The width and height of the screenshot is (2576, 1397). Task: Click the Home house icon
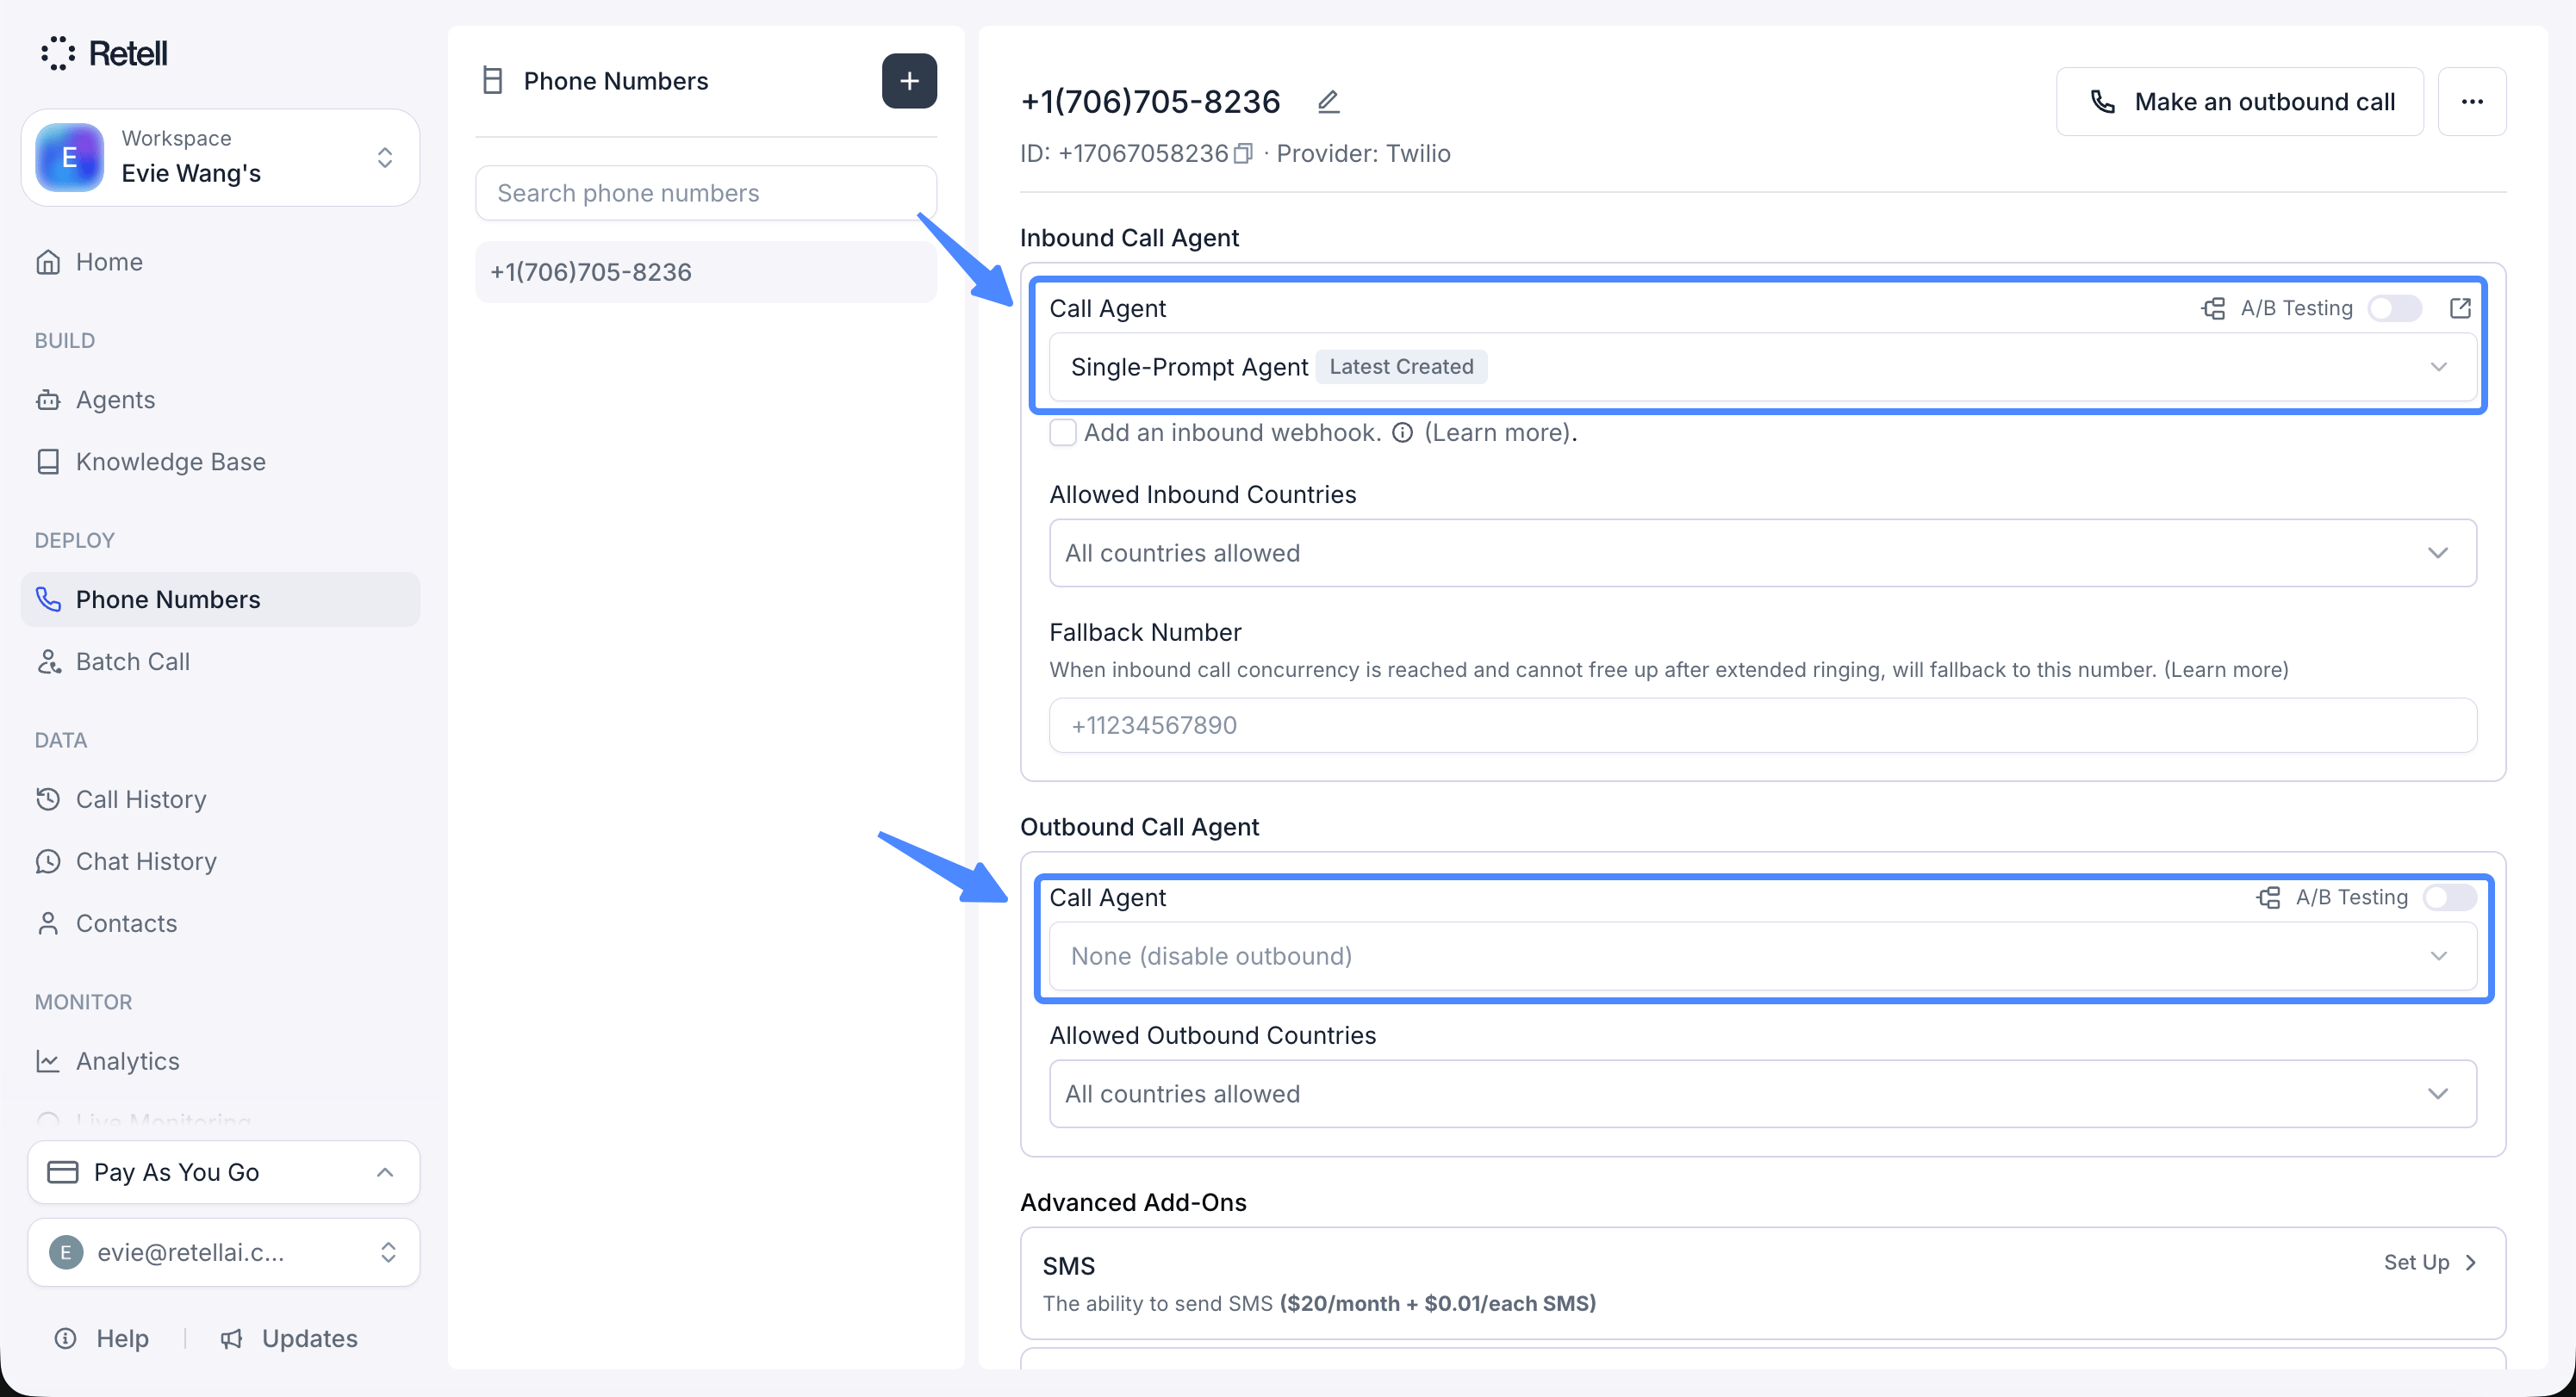(x=48, y=262)
